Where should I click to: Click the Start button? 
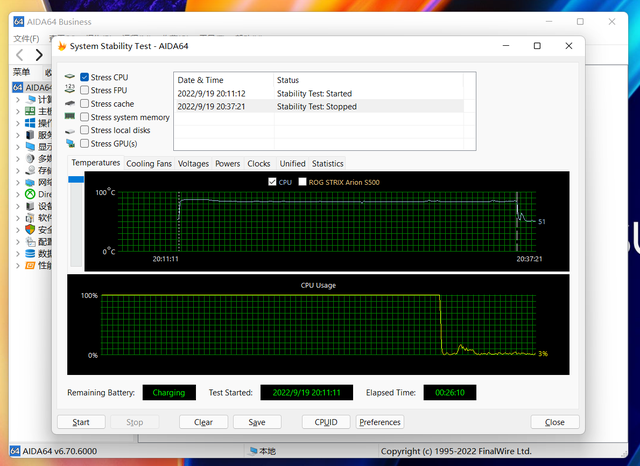[x=81, y=422]
